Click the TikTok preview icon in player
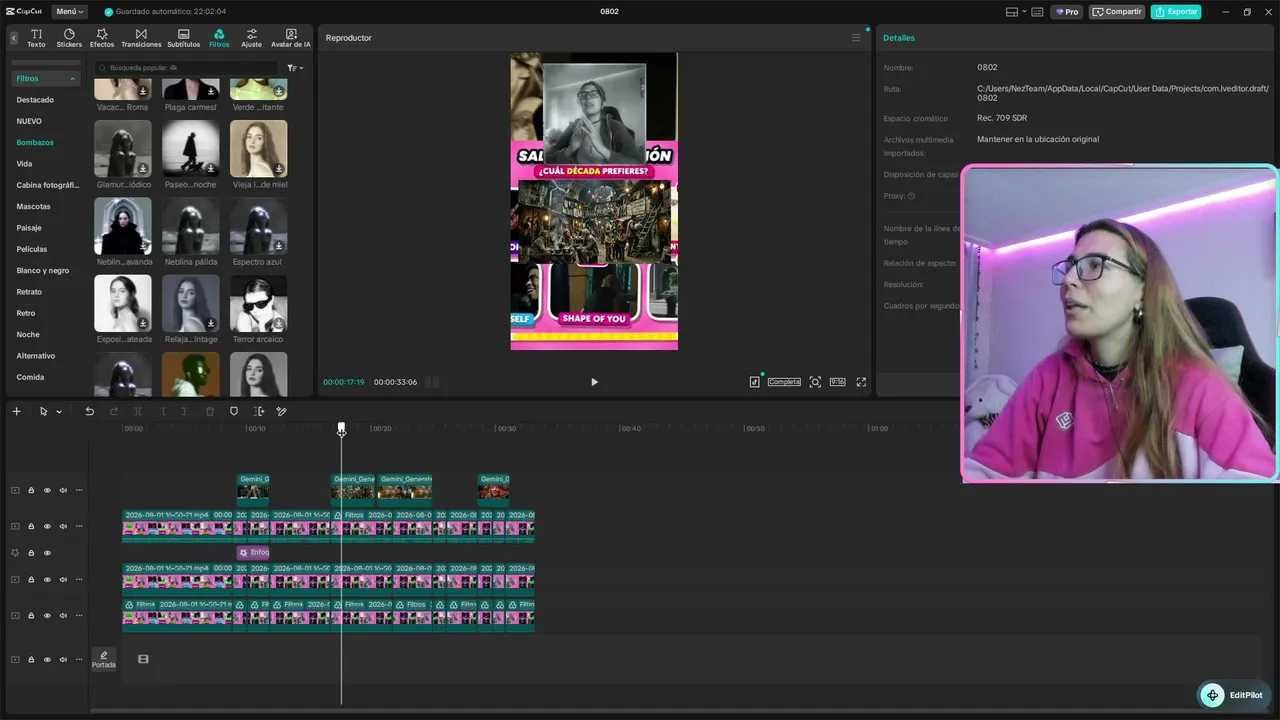Image resolution: width=1280 pixels, height=720 pixels. (755, 382)
